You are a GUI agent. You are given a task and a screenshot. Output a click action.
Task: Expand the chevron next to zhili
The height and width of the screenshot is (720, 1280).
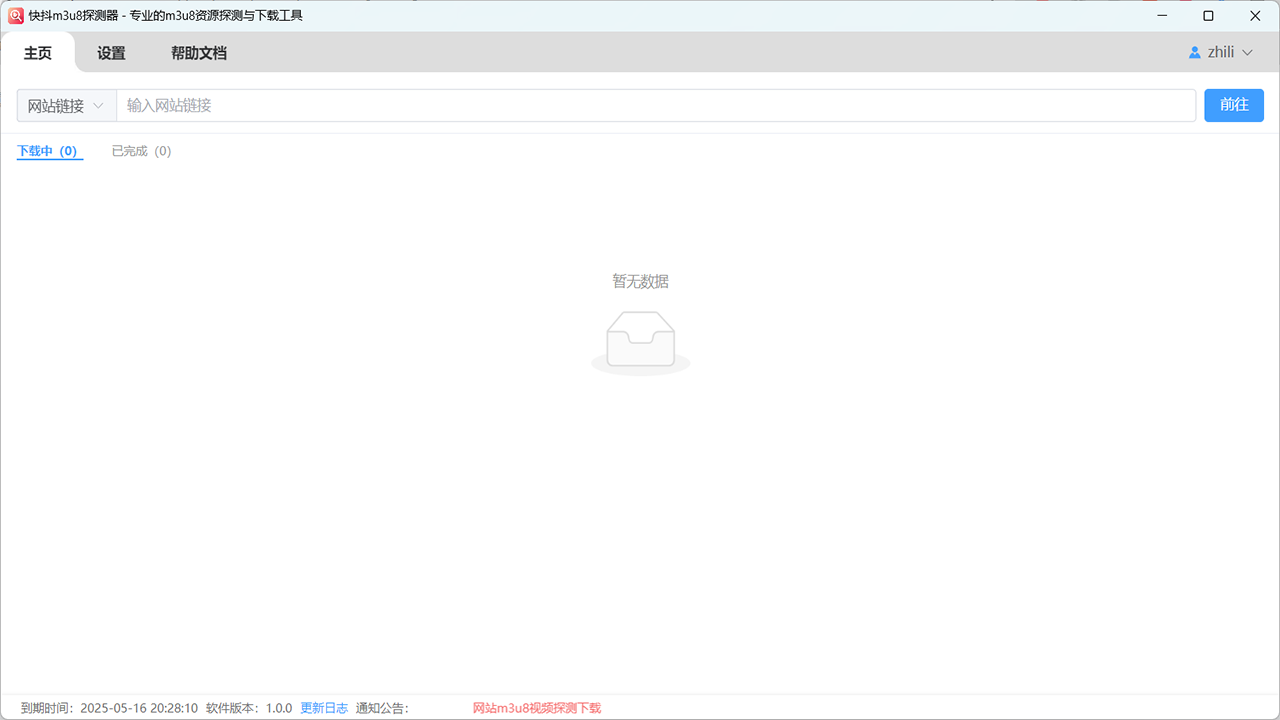(x=1247, y=53)
